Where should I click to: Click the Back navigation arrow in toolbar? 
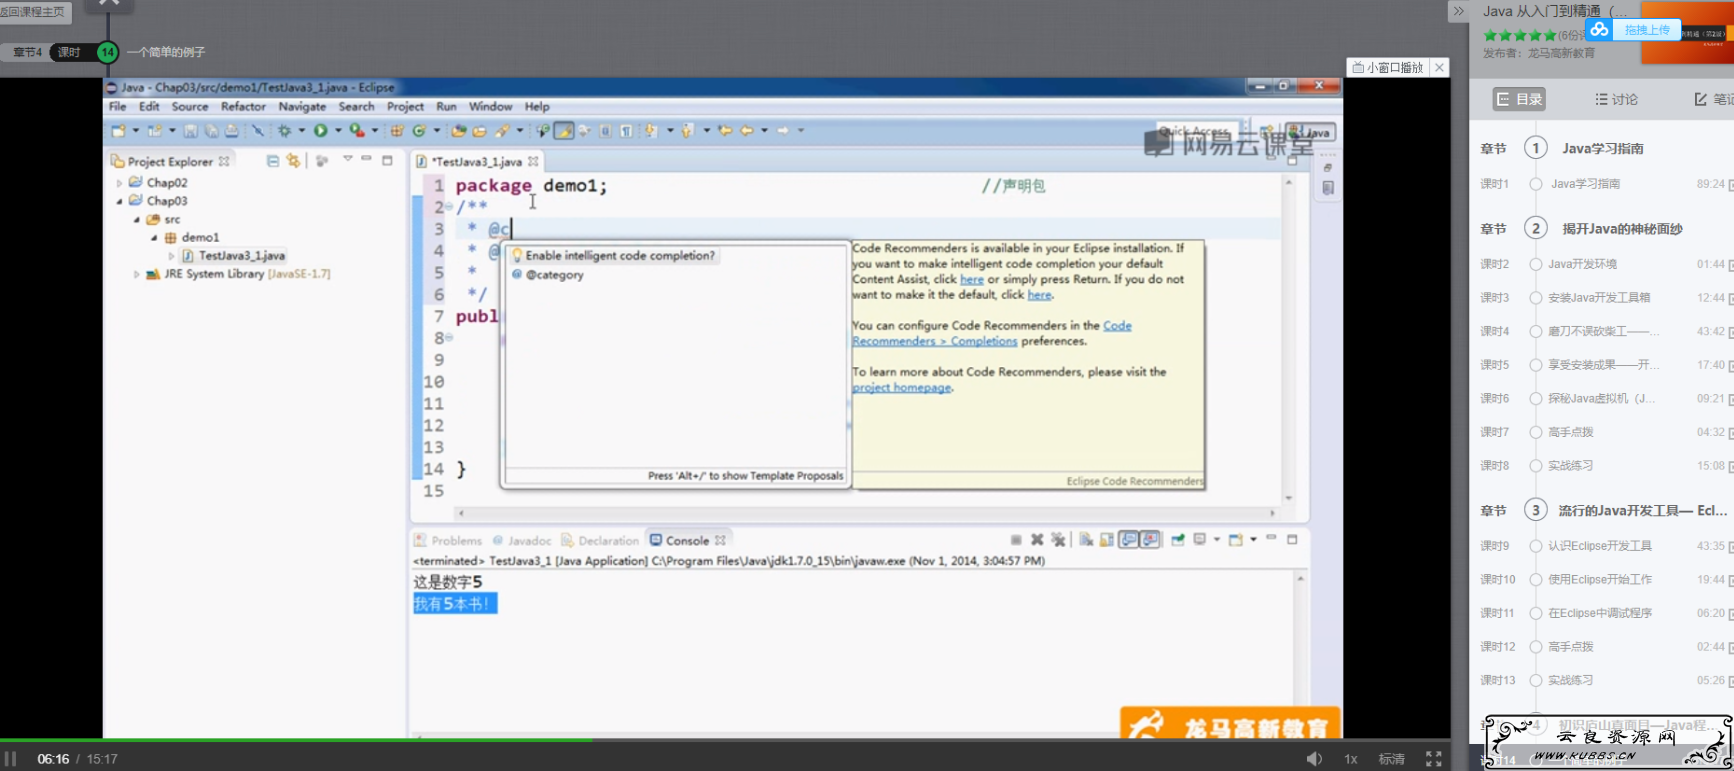747,131
